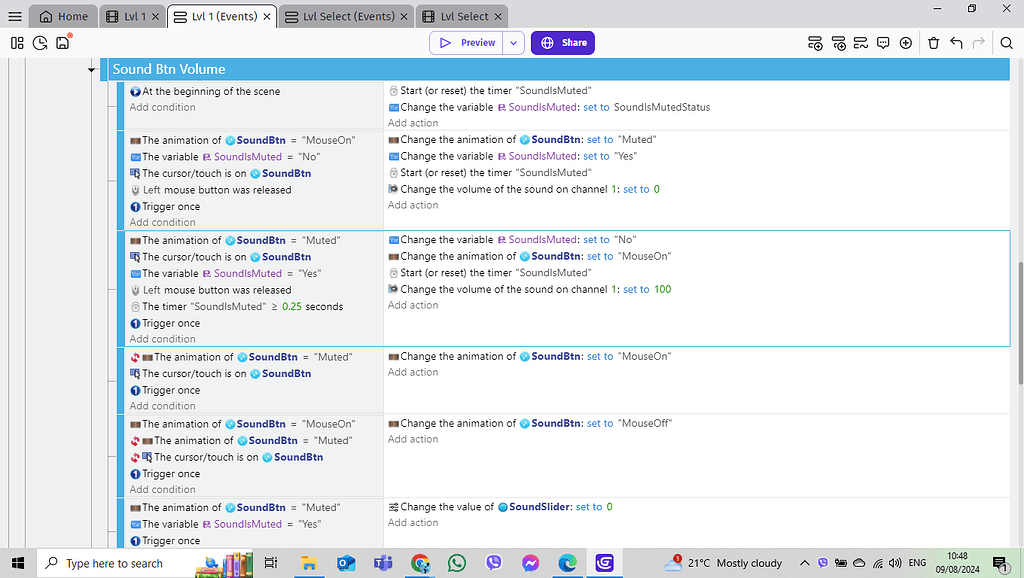Redo the last undone change
Image resolution: width=1024 pixels, height=578 pixels.
point(978,43)
